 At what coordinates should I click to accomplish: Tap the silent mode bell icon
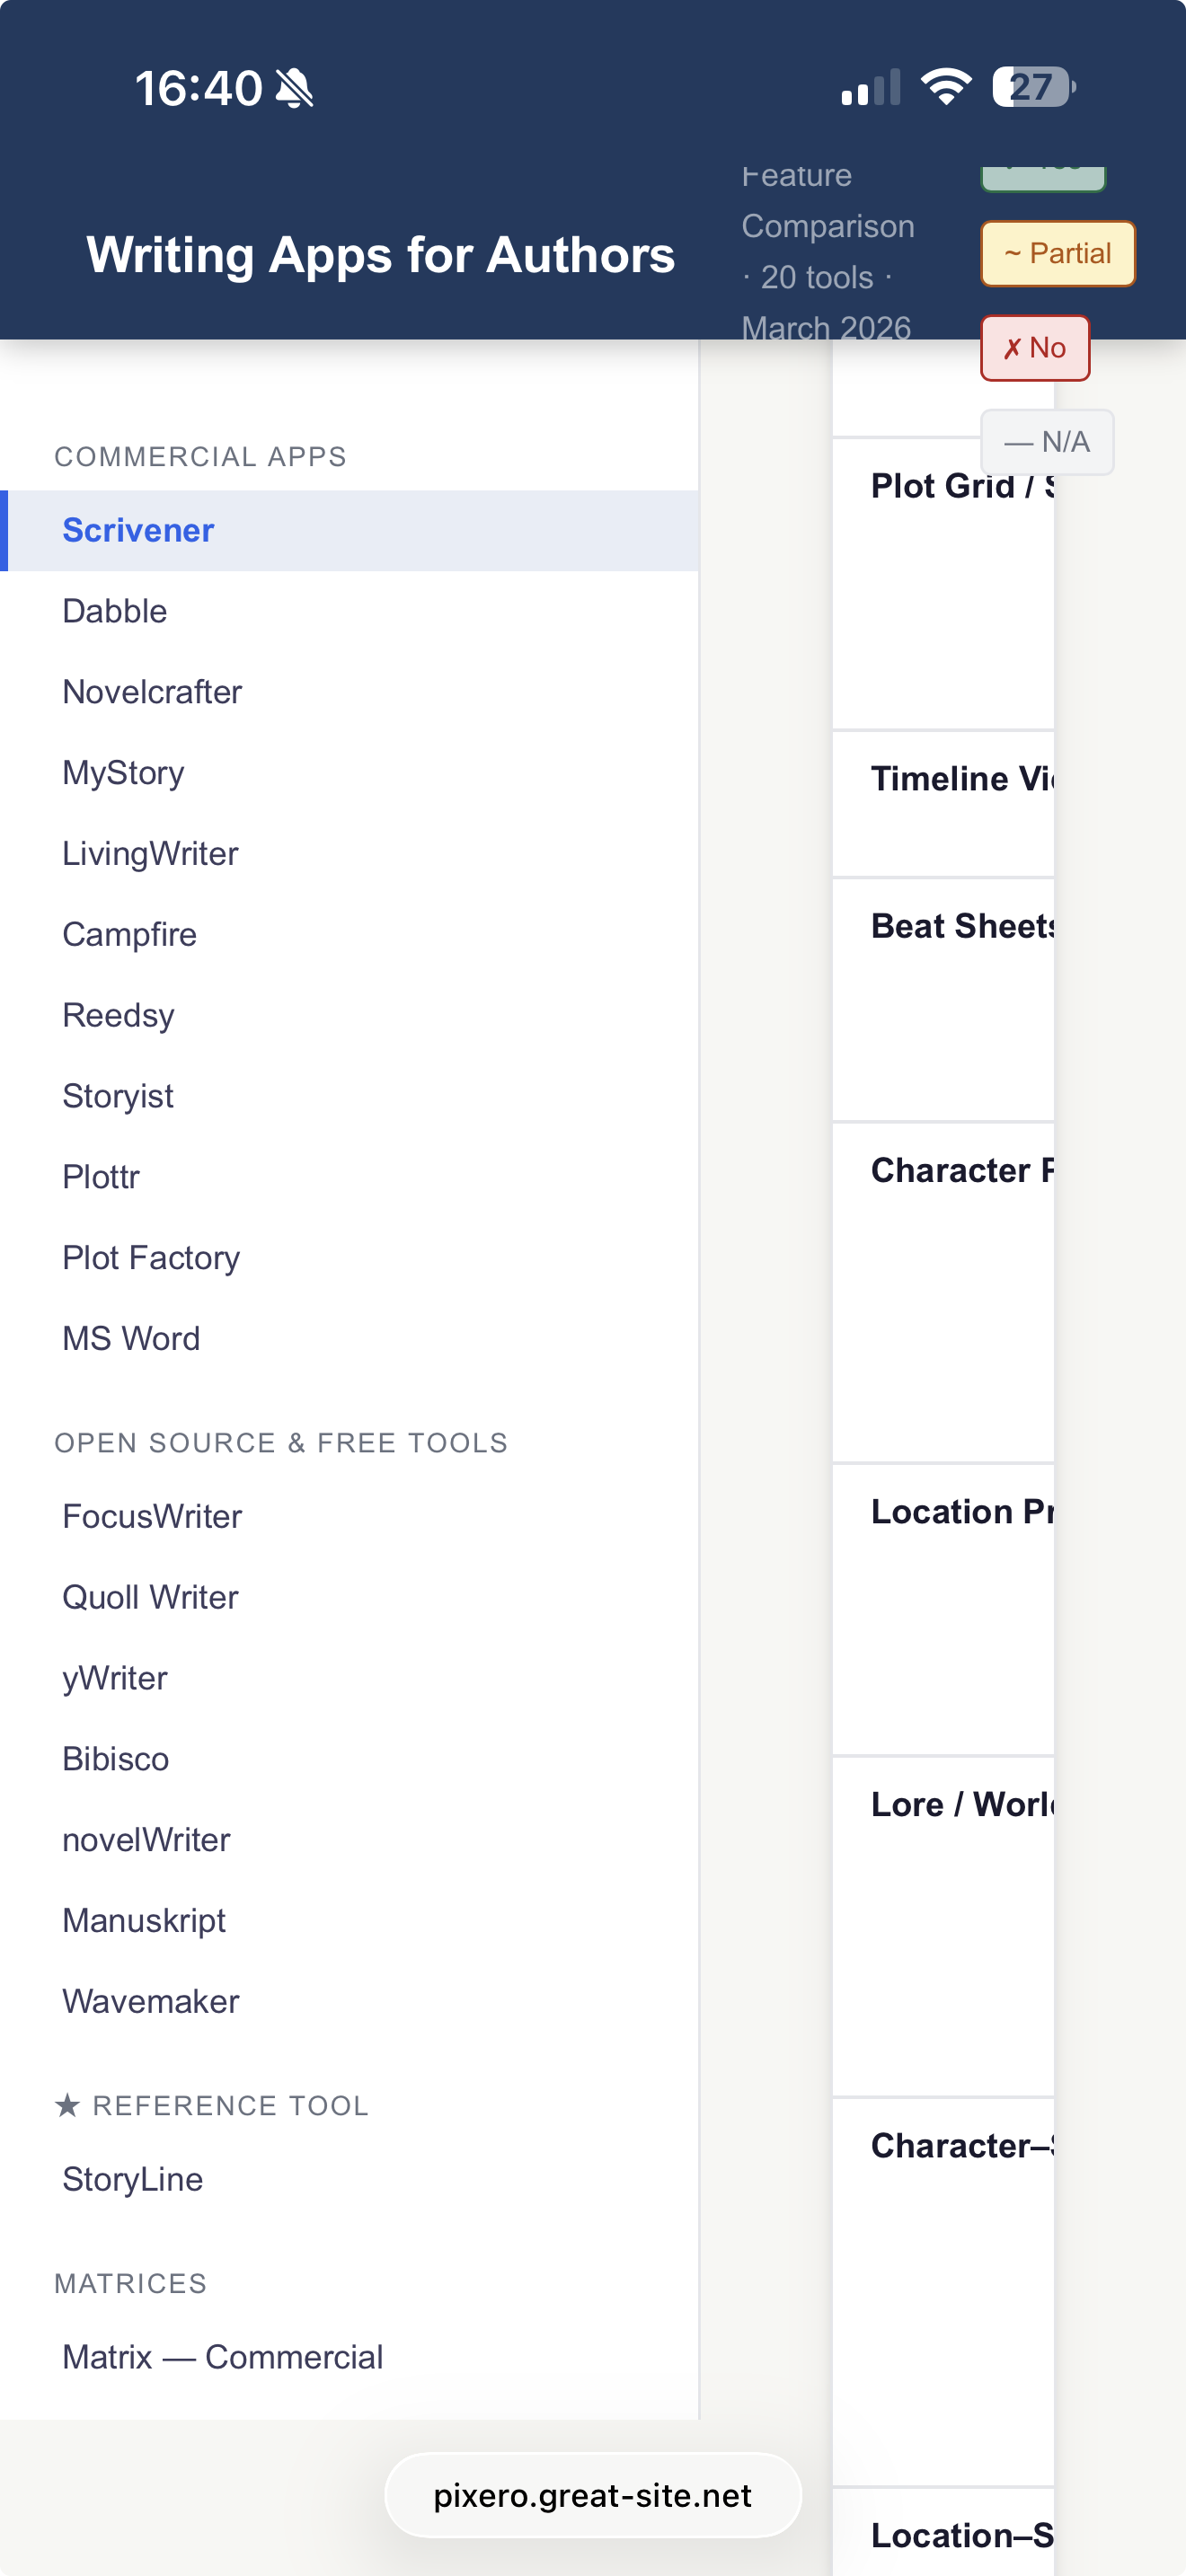(294, 88)
